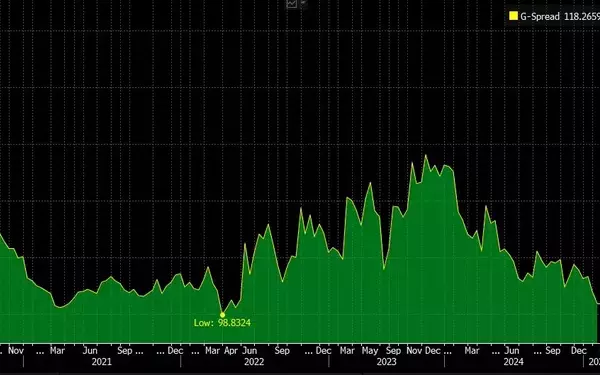This screenshot has height=375, width=600.
Task: Click the Dec label in the 2023 span
Action: coord(433,351)
